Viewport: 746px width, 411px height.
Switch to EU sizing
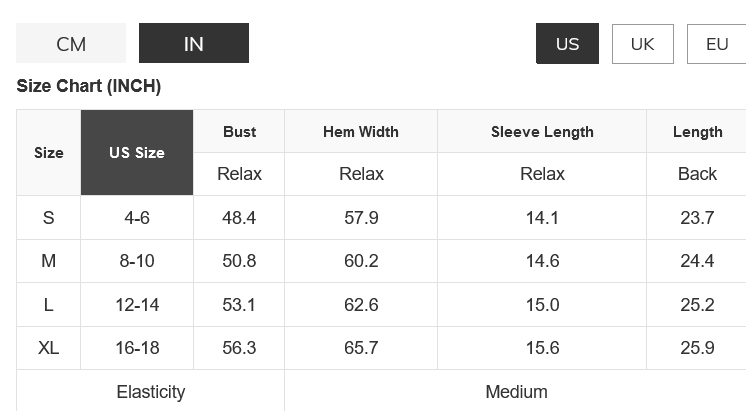717,44
